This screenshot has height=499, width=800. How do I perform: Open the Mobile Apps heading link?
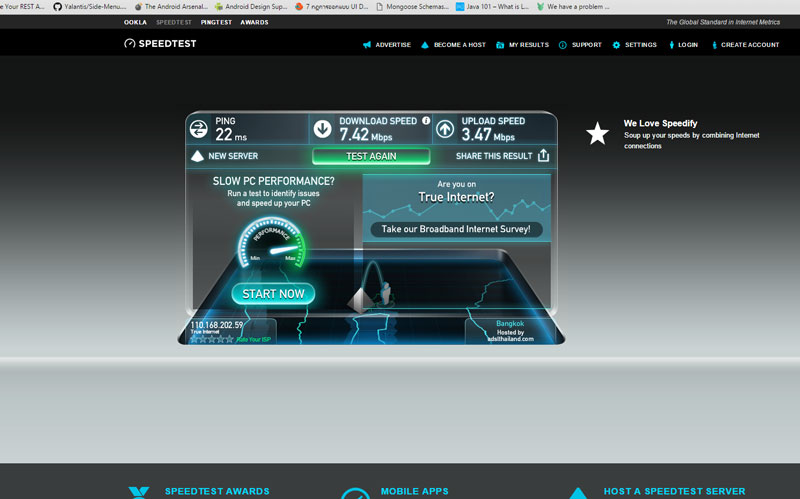414,491
